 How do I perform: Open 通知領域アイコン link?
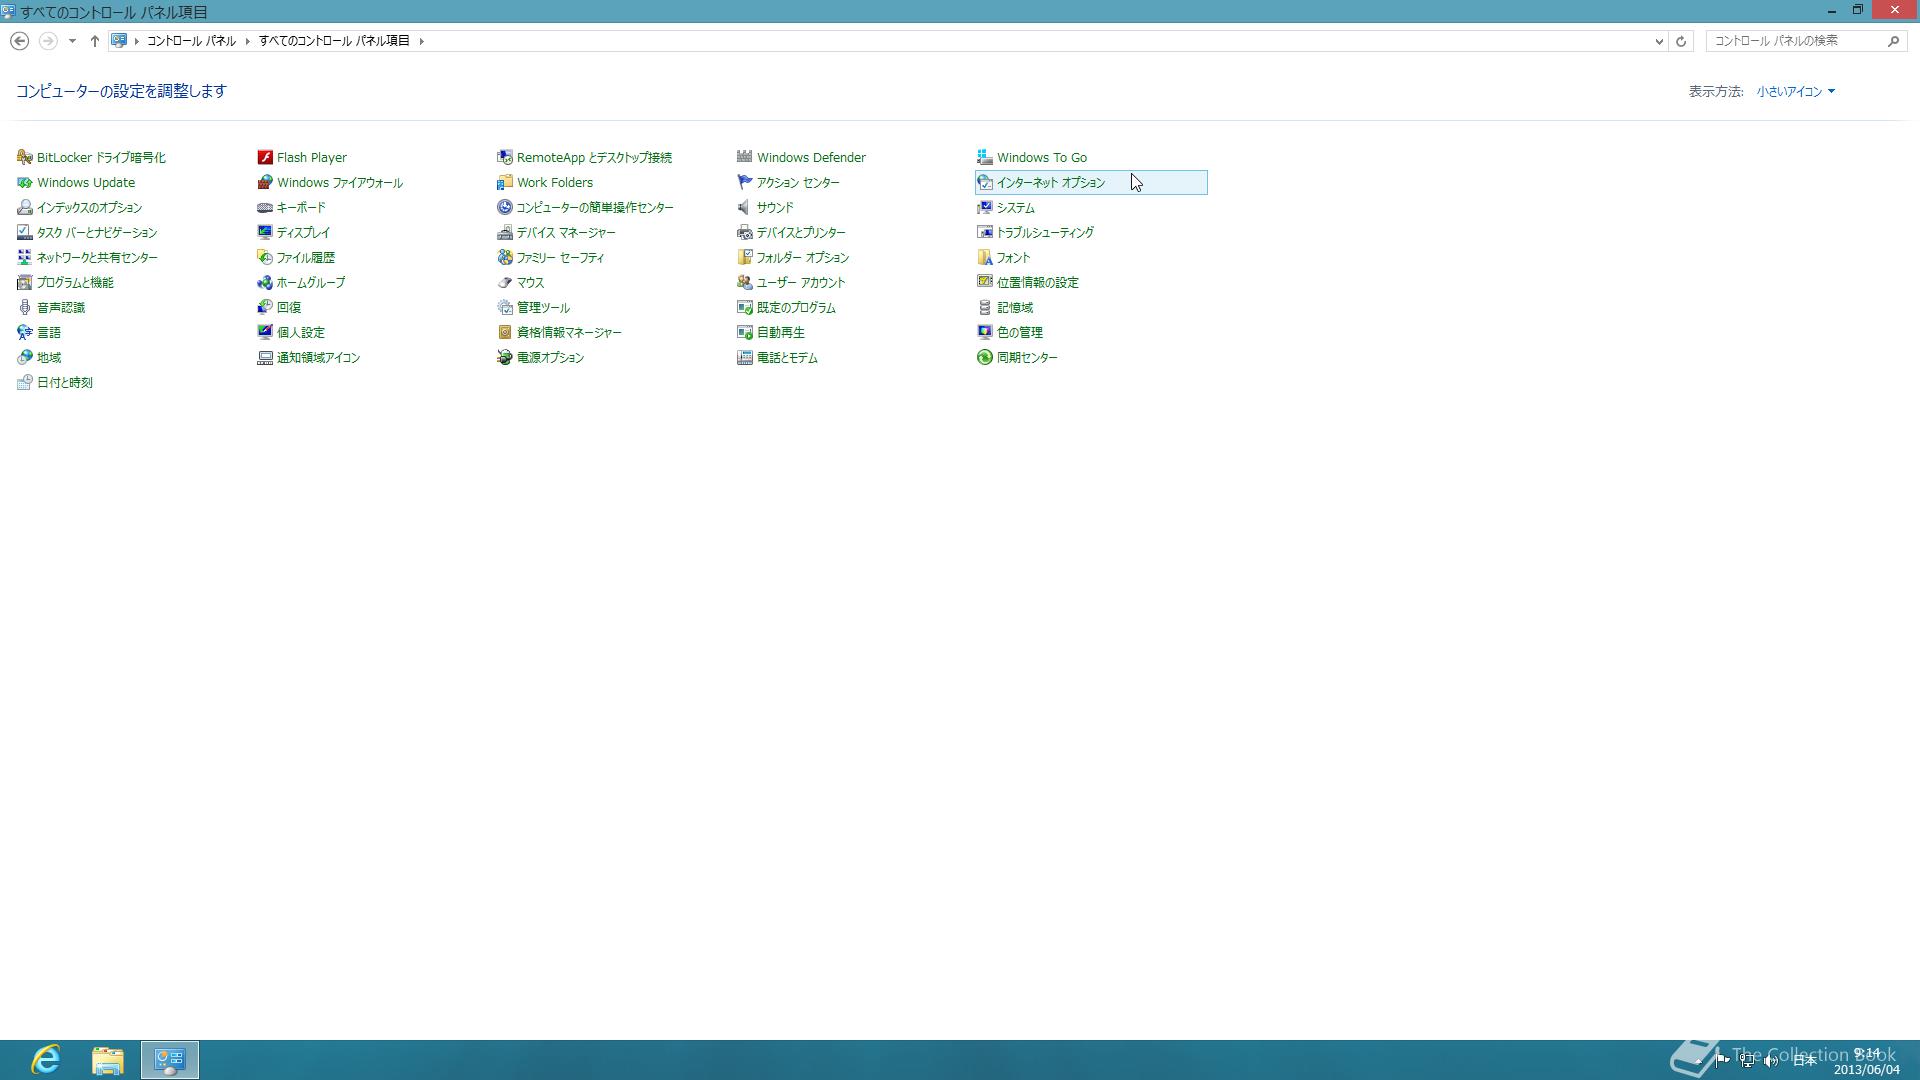click(x=318, y=357)
